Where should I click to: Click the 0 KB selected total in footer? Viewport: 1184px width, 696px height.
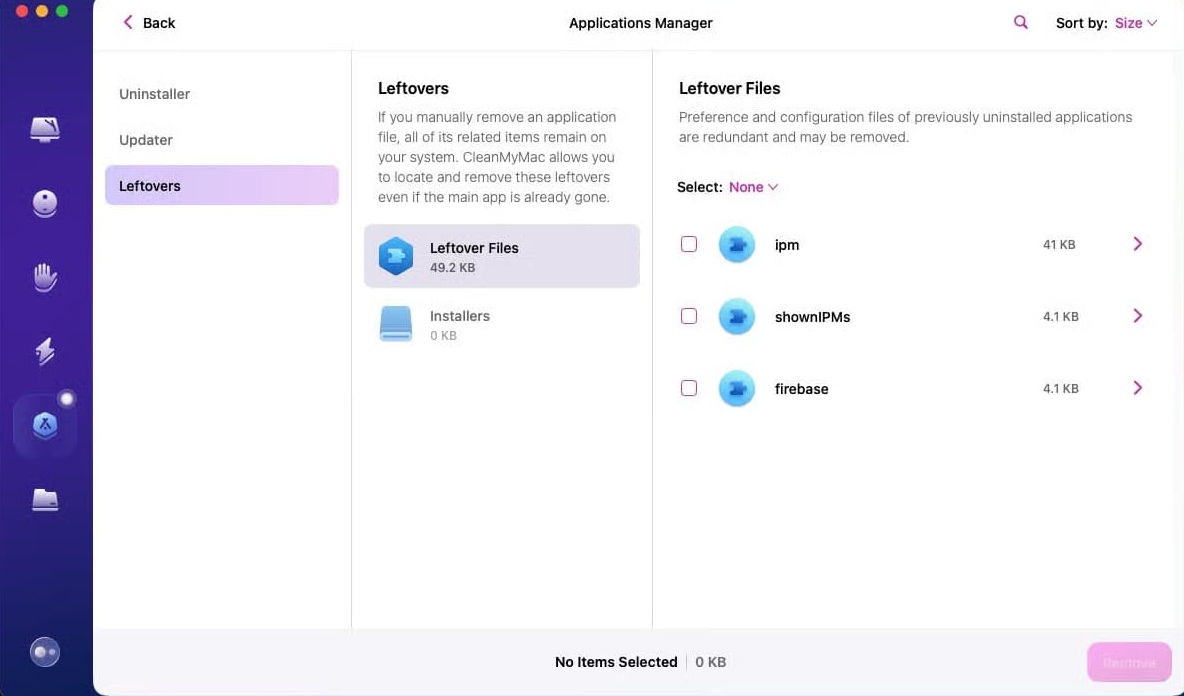[x=711, y=662]
